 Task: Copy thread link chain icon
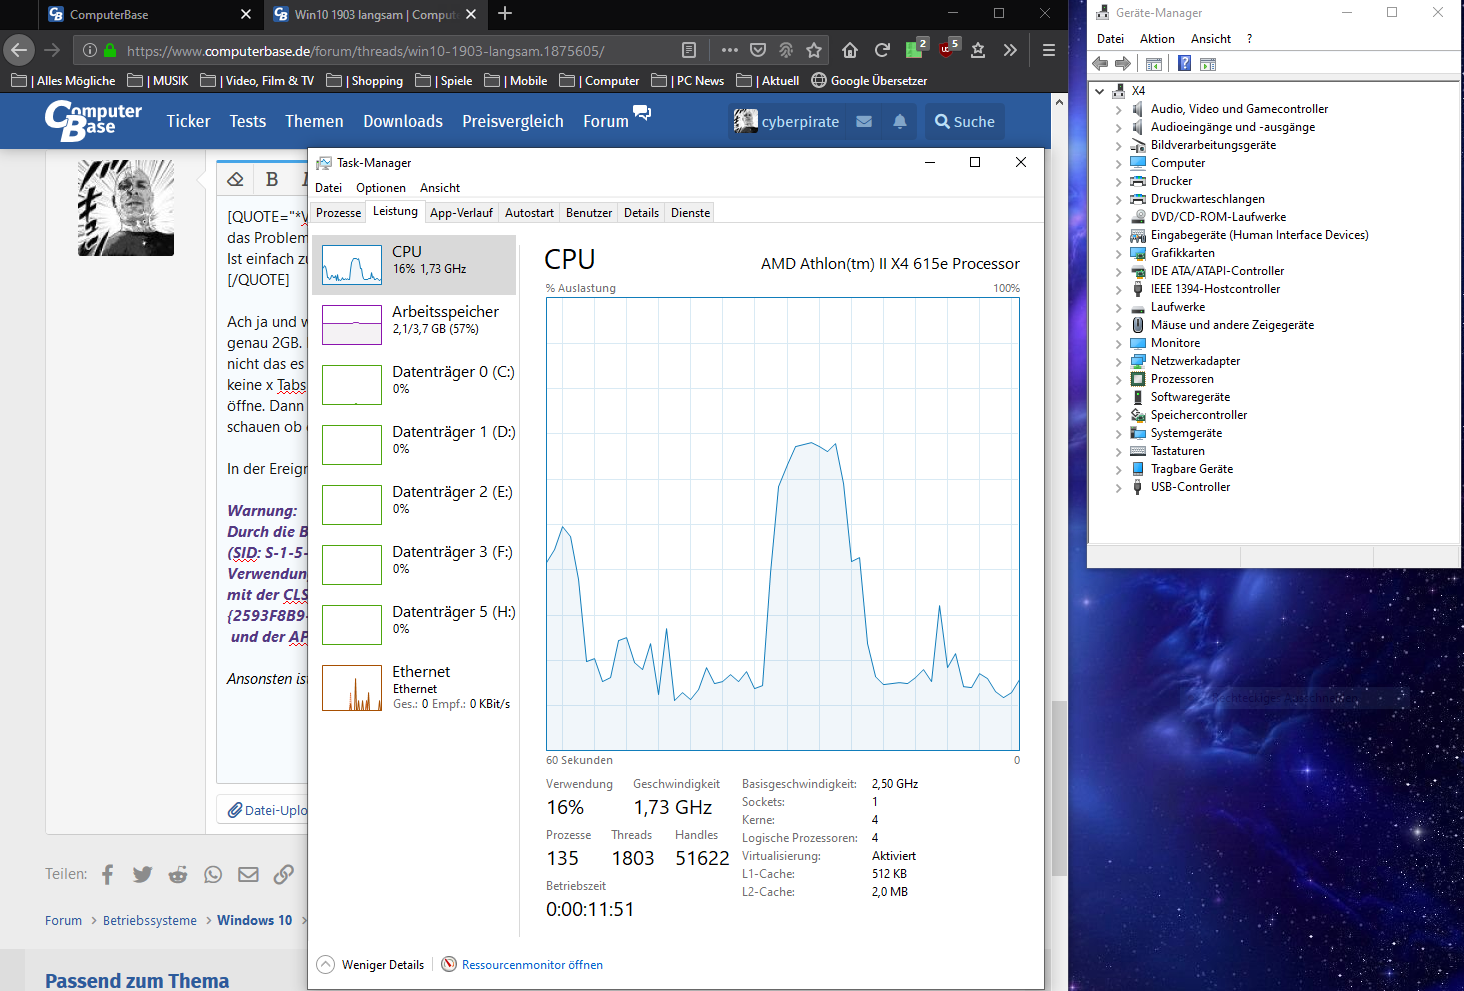(284, 875)
